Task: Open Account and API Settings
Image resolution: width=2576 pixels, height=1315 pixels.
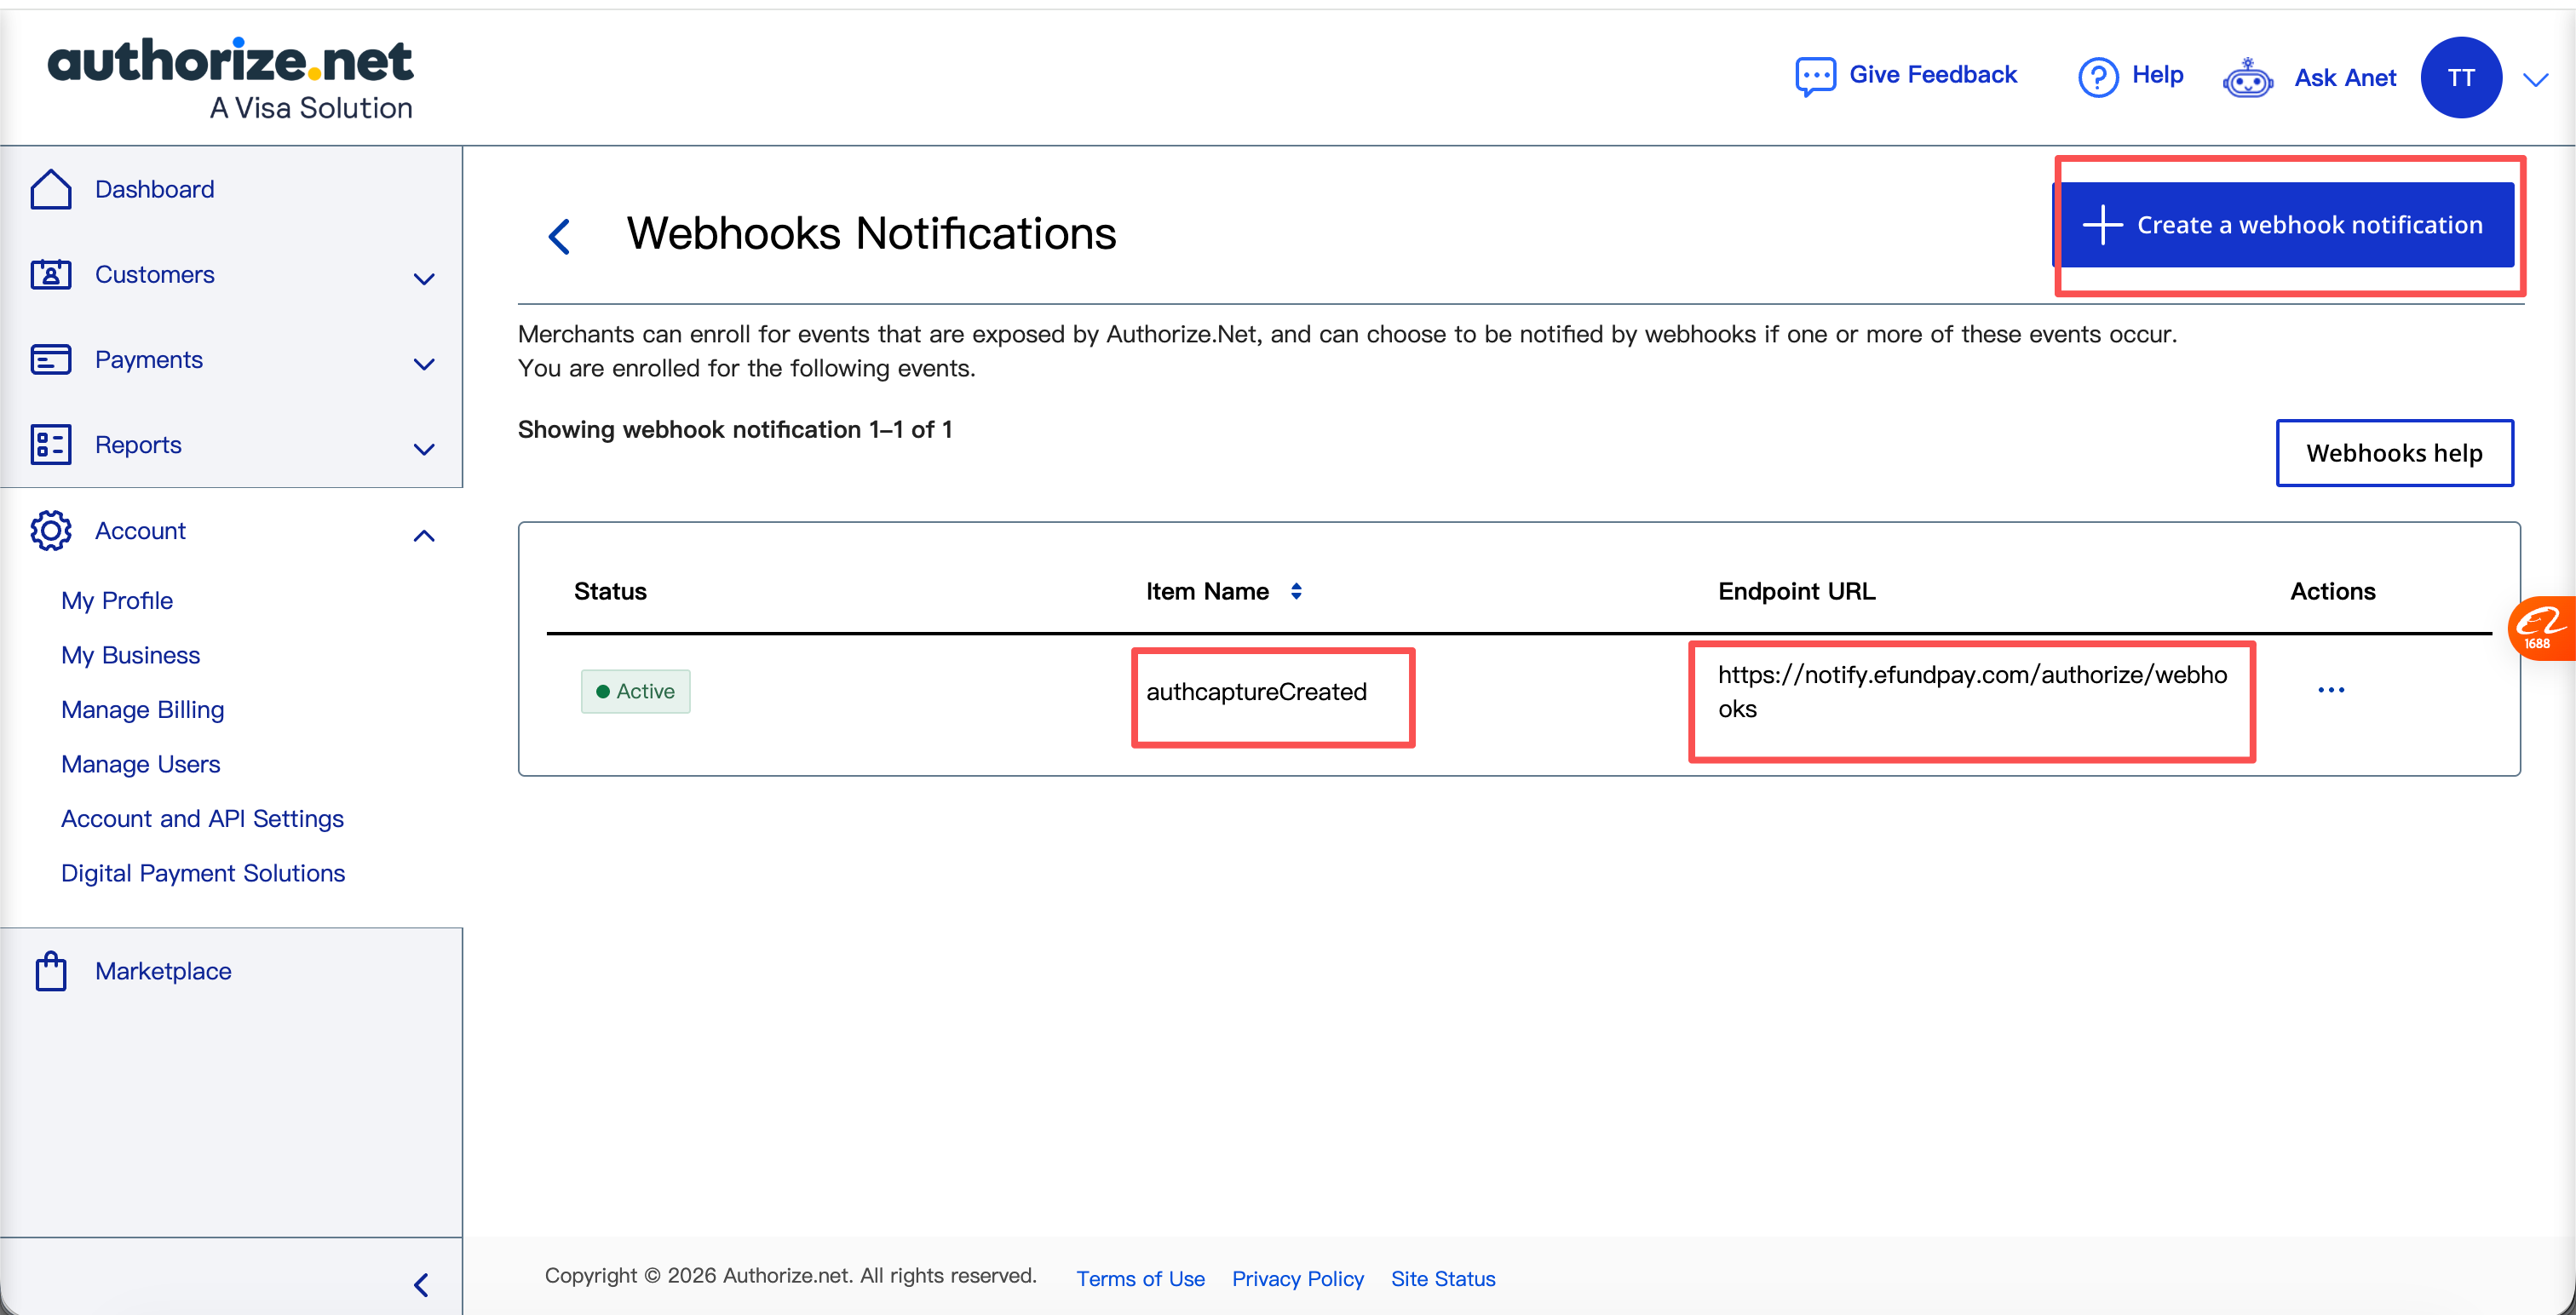Action: [x=202, y=818]
